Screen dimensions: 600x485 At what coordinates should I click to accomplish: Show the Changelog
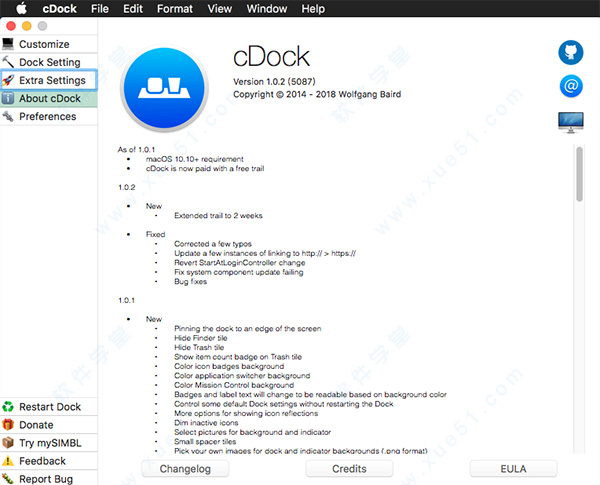185,469
